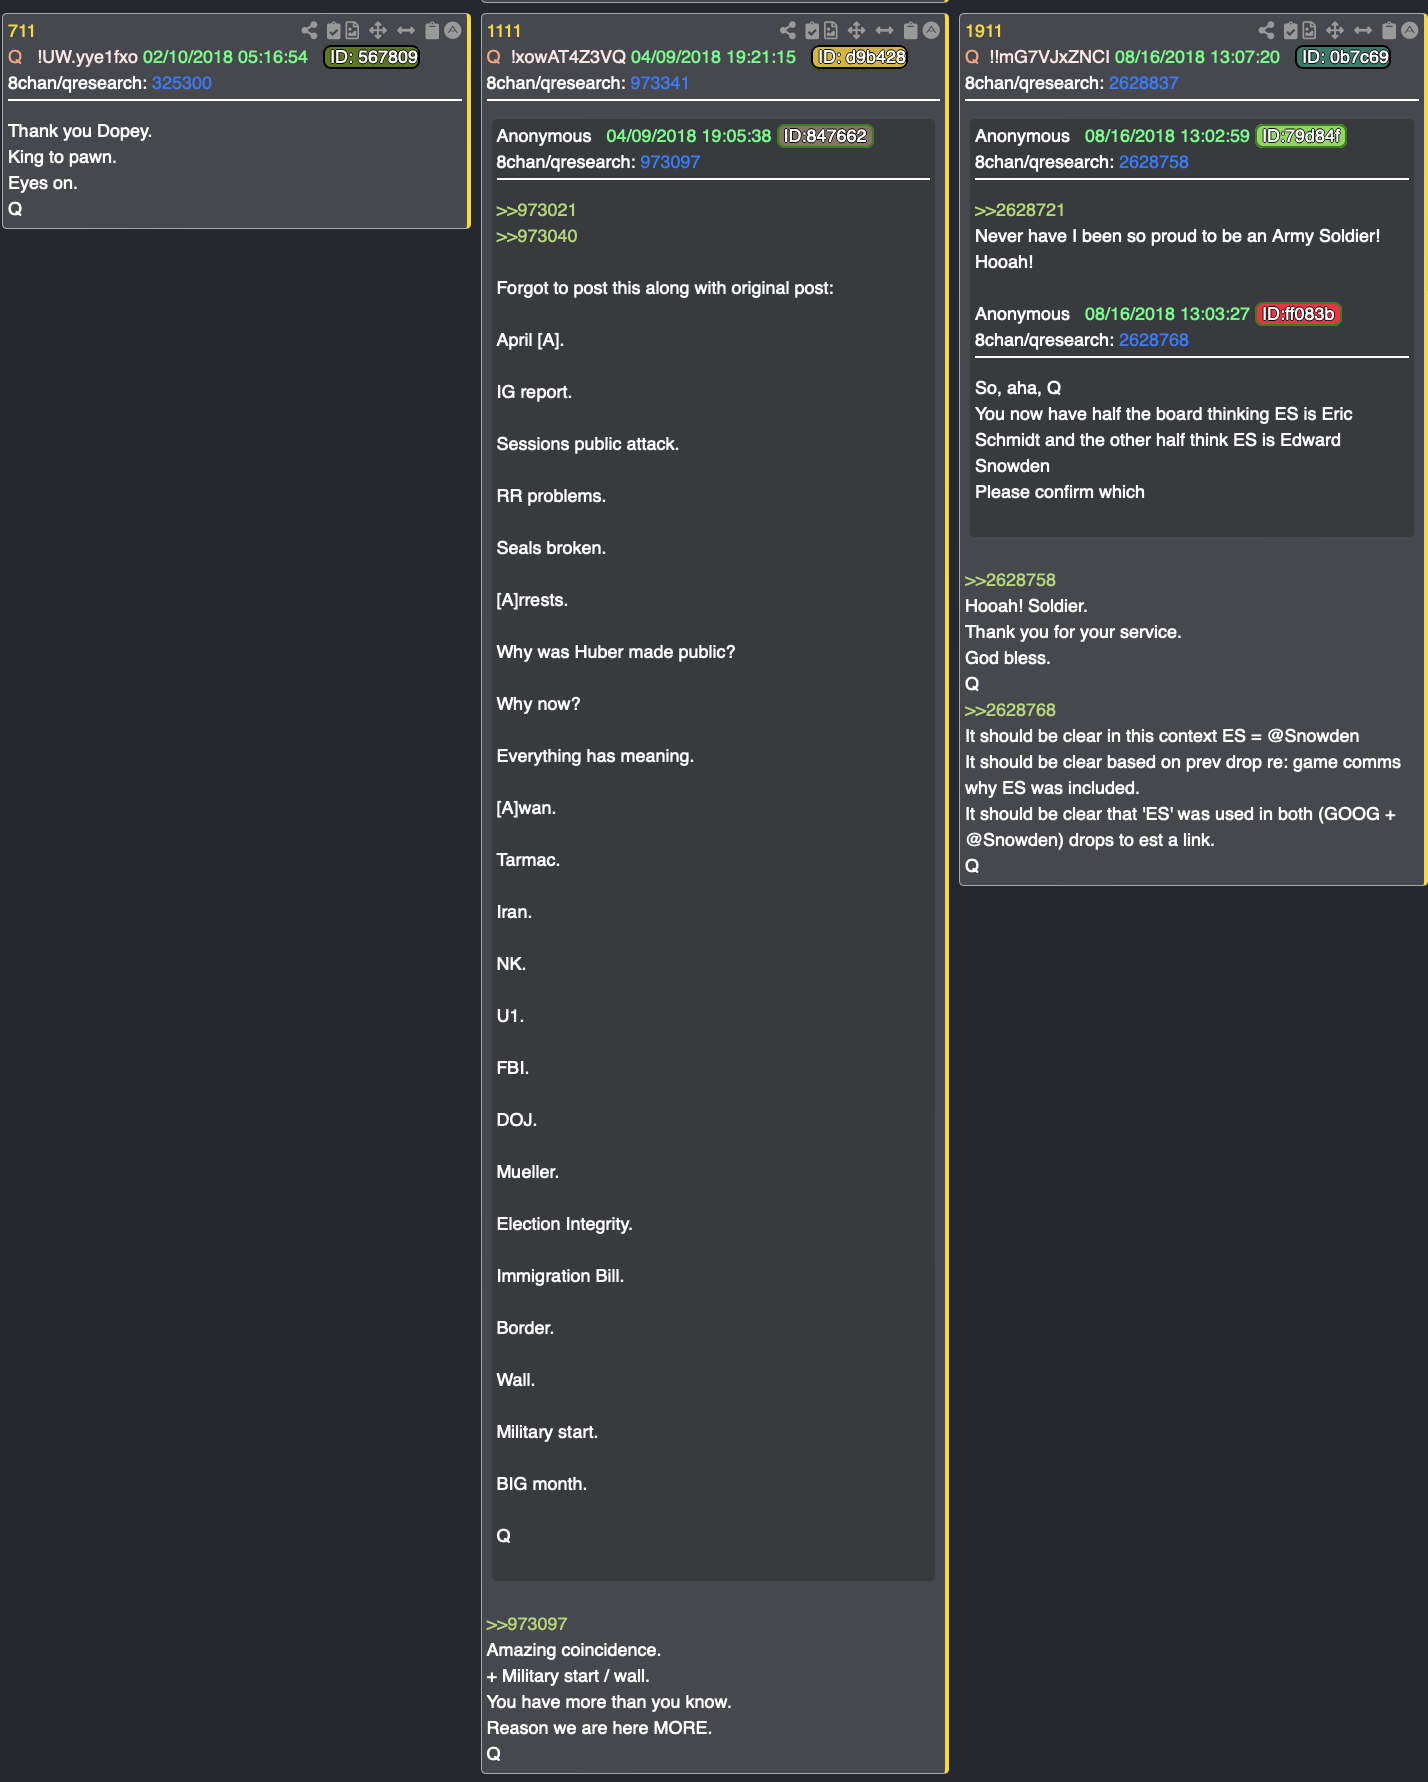The height and width of the screenshot is (1782, 1428).
Task: Click the plain clipboard icon on post 1911
Action: coord(1389,31)
